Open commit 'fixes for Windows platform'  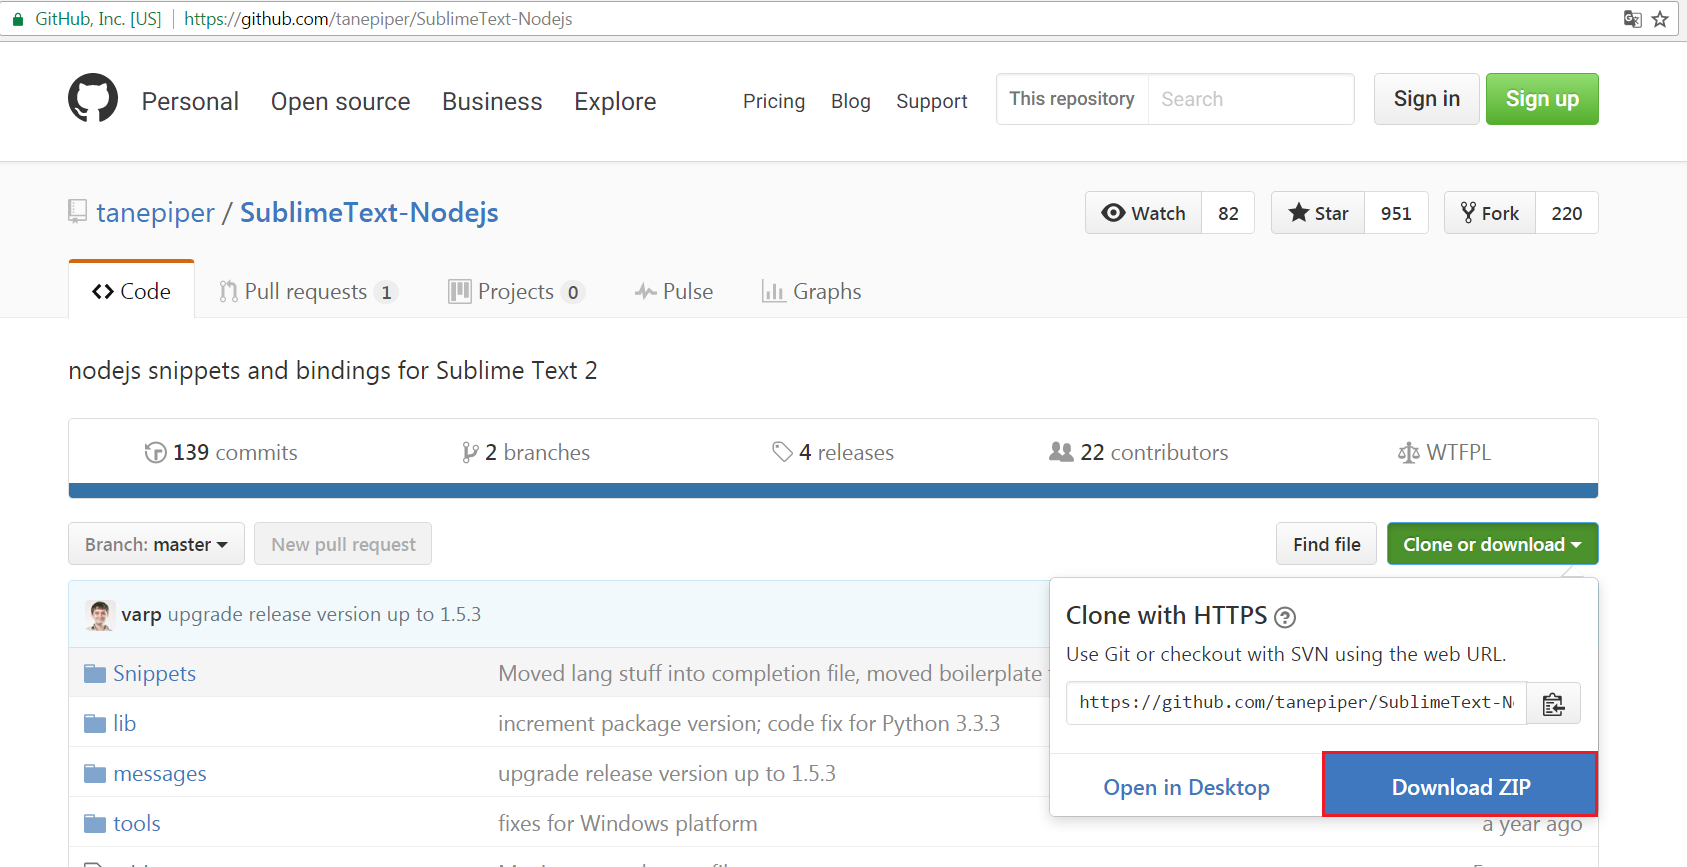tap(628, 823)
